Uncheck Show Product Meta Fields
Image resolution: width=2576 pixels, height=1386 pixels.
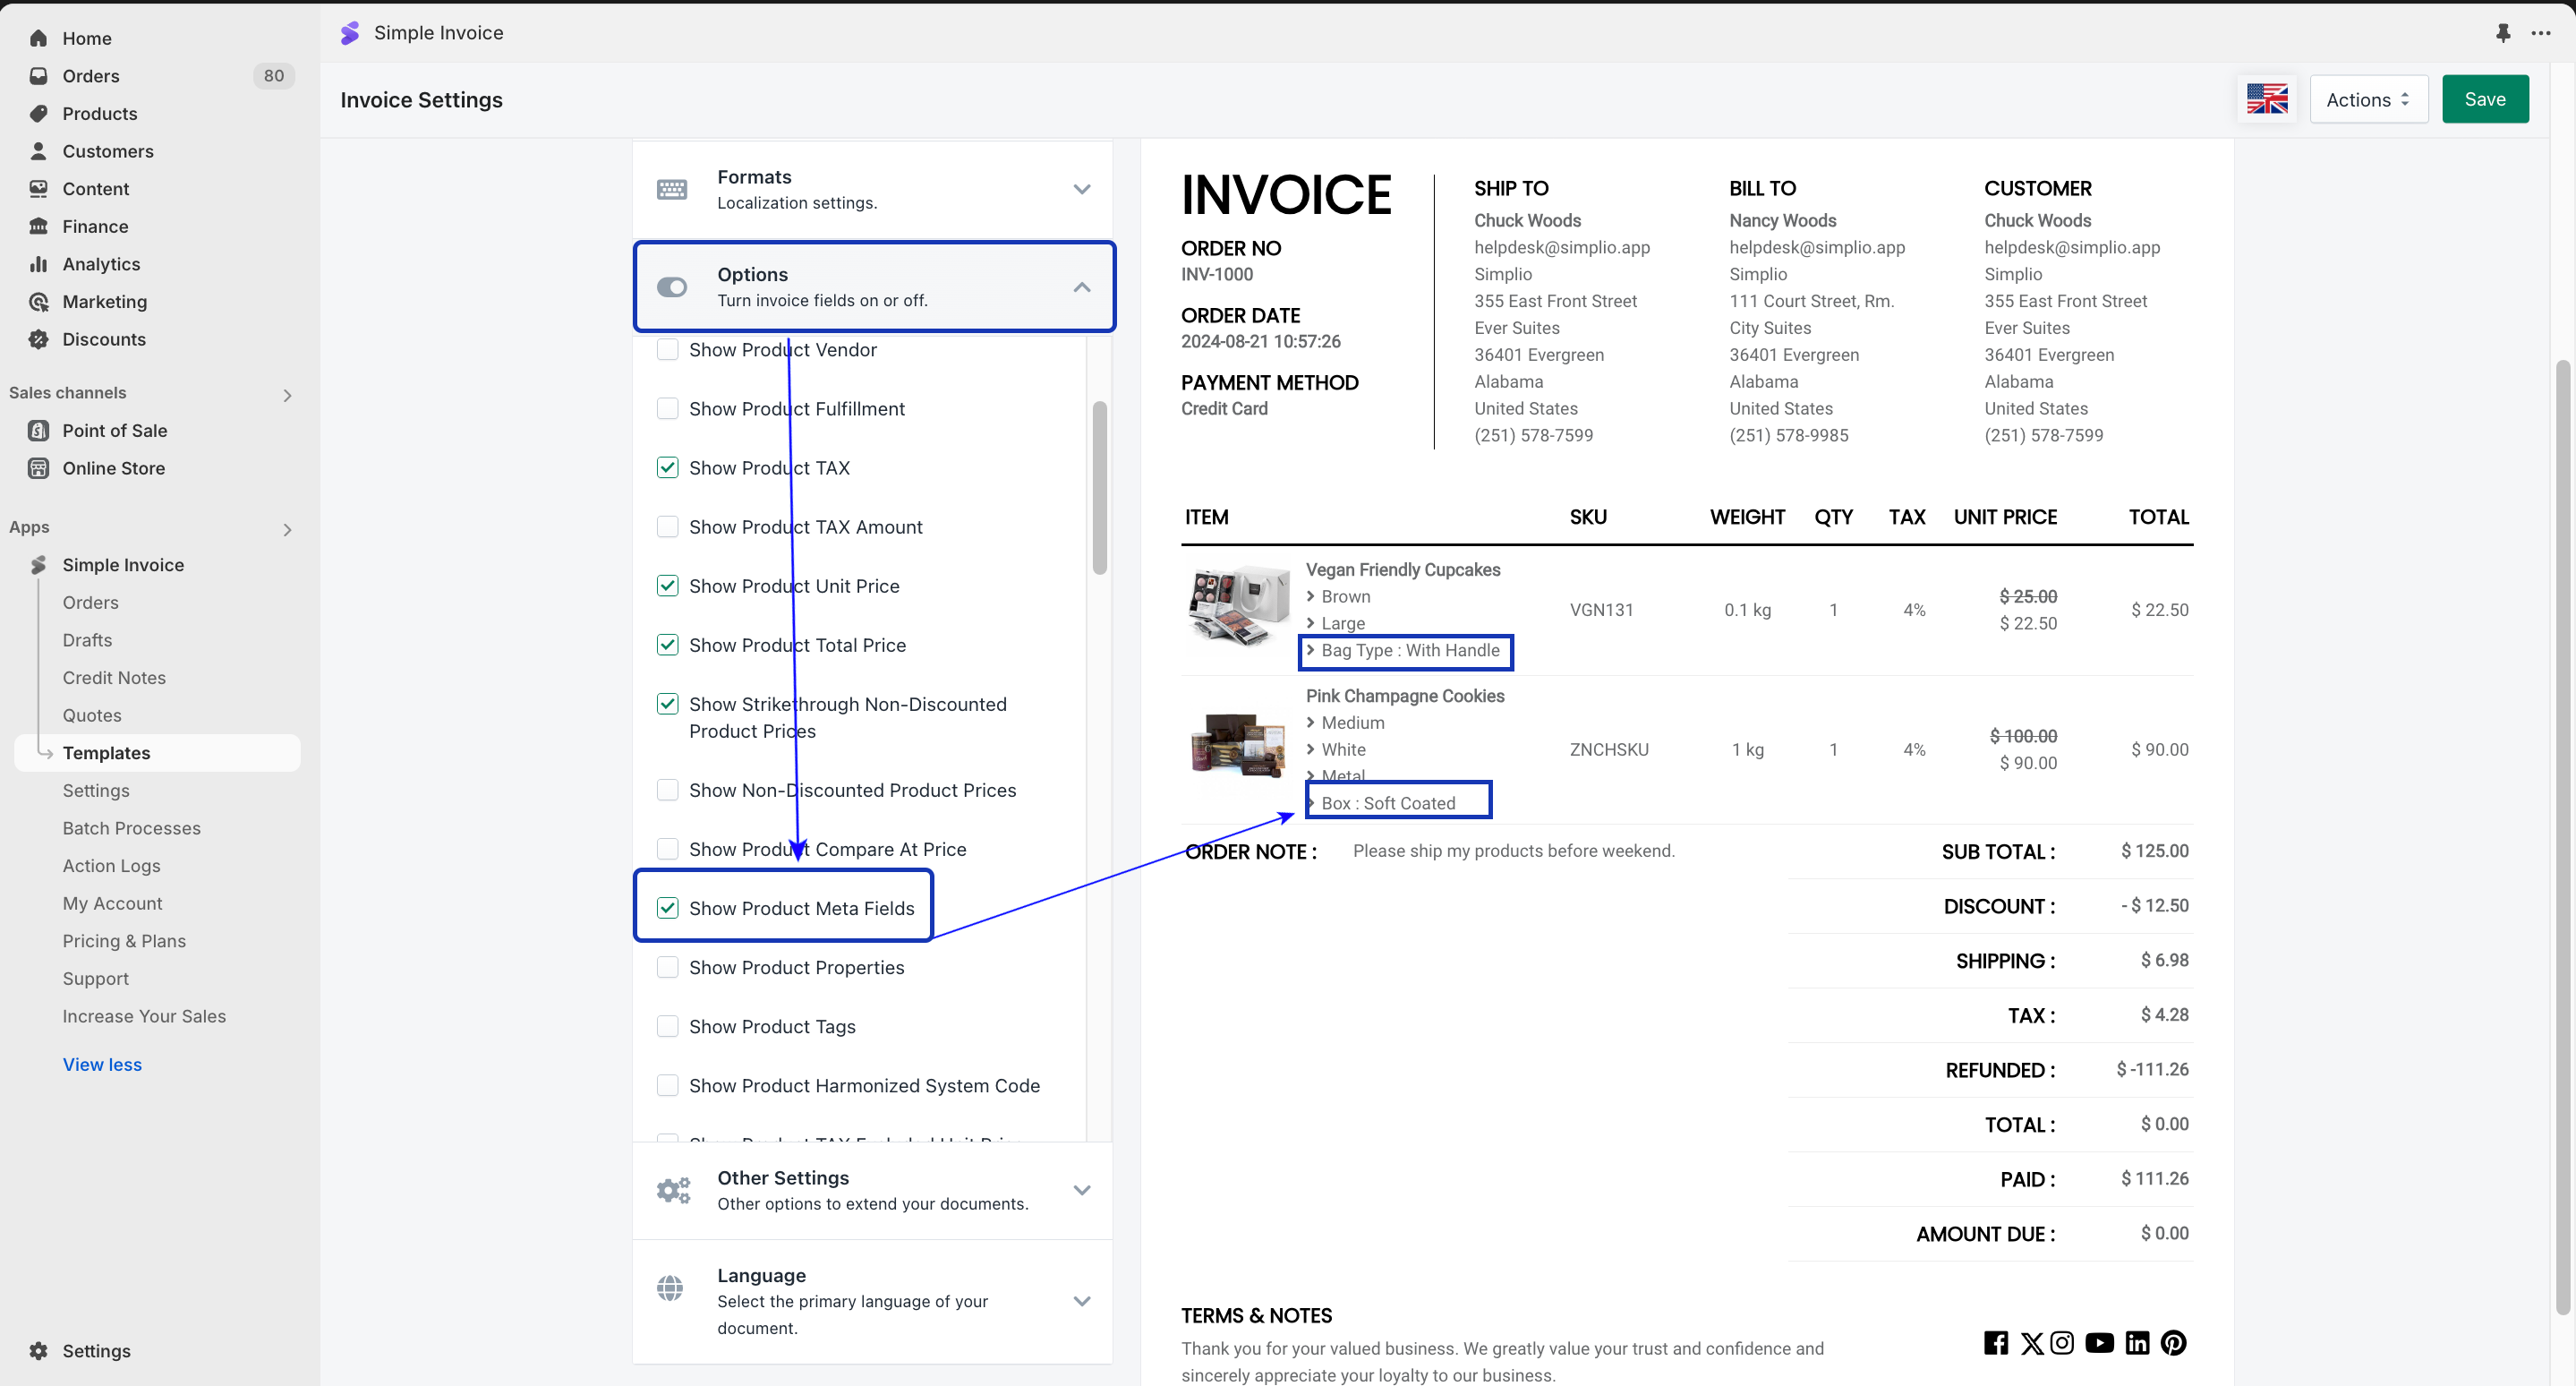[667, 908]
